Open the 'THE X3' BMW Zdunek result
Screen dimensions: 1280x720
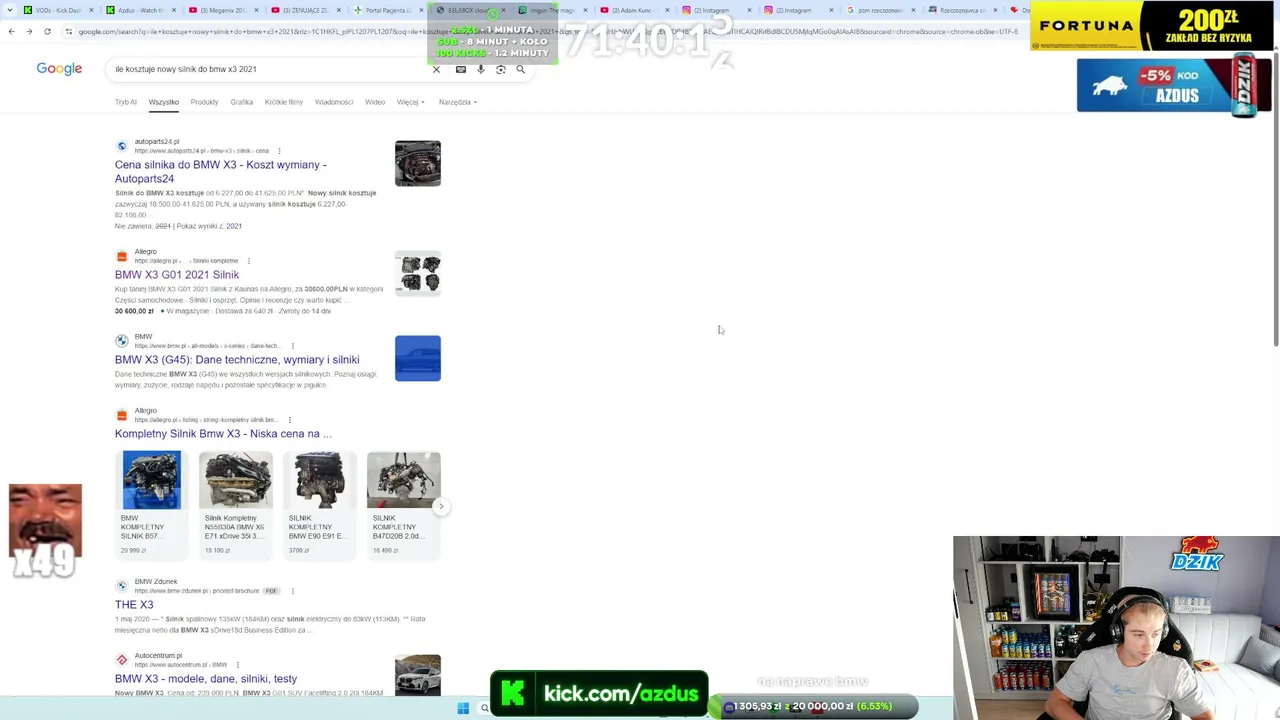(x=134, y=604)
